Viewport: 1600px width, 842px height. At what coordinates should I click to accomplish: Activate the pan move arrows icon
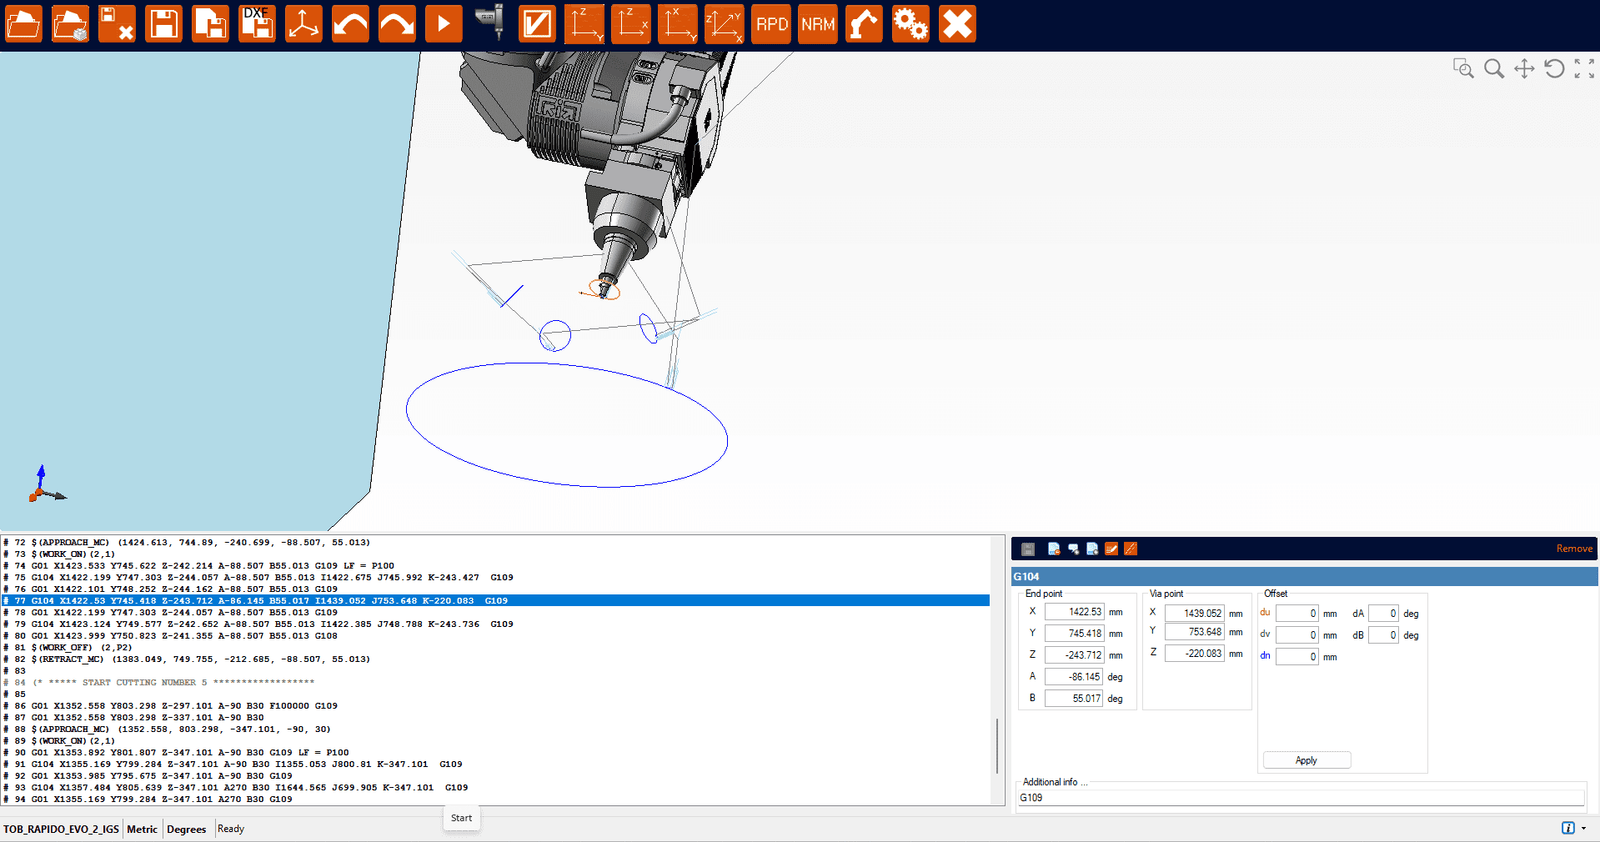1524,68
